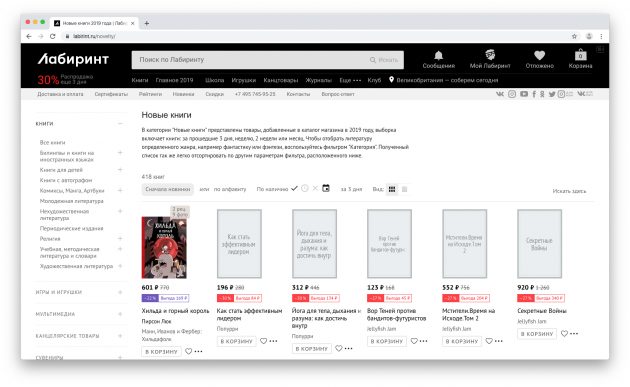Image resolution: width=630 pixels, height=387 pixels.
Task: Click the browser reload icon
Action: [53, 36]
